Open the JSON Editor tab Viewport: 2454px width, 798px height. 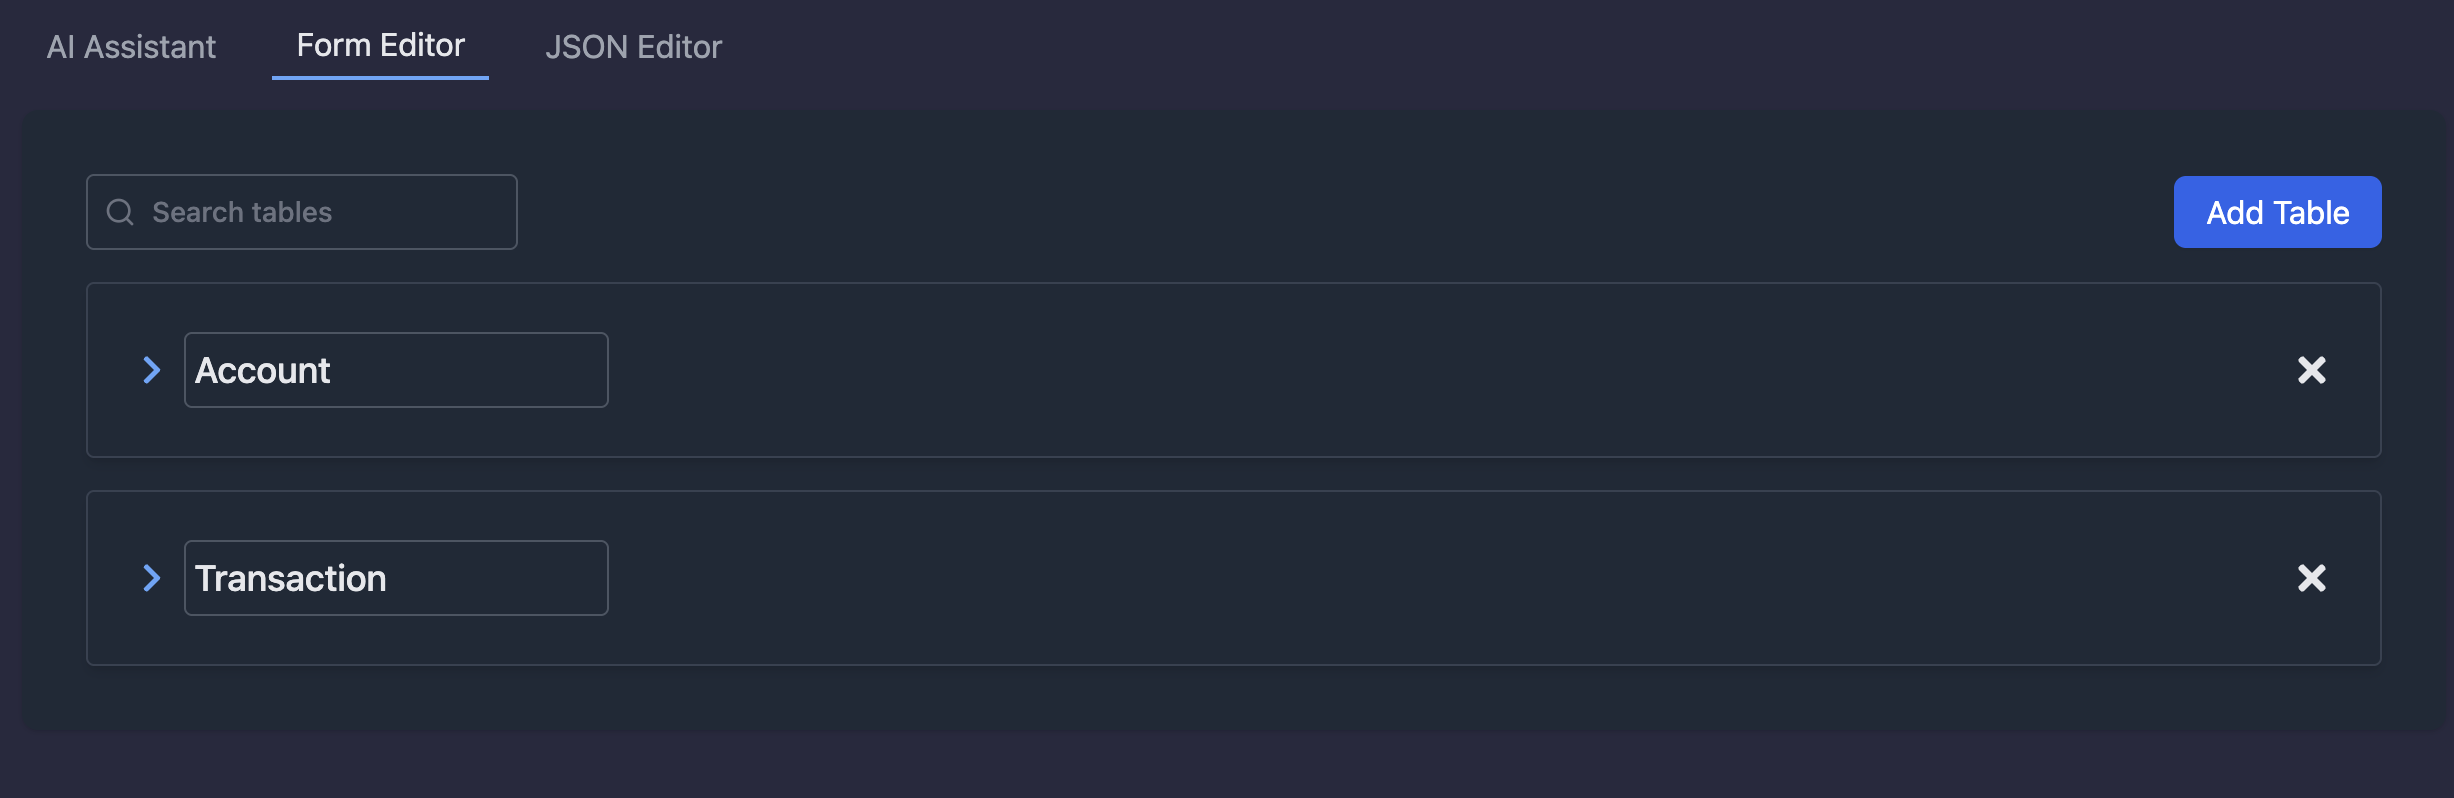633,47
